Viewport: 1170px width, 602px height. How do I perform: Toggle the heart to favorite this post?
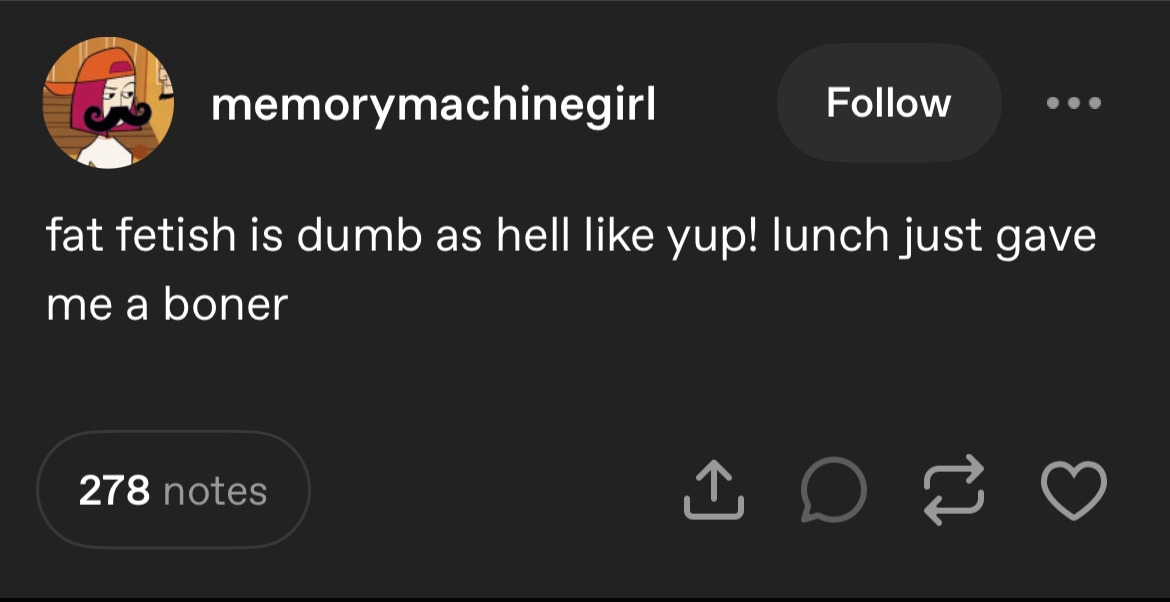pos(1074,490)
